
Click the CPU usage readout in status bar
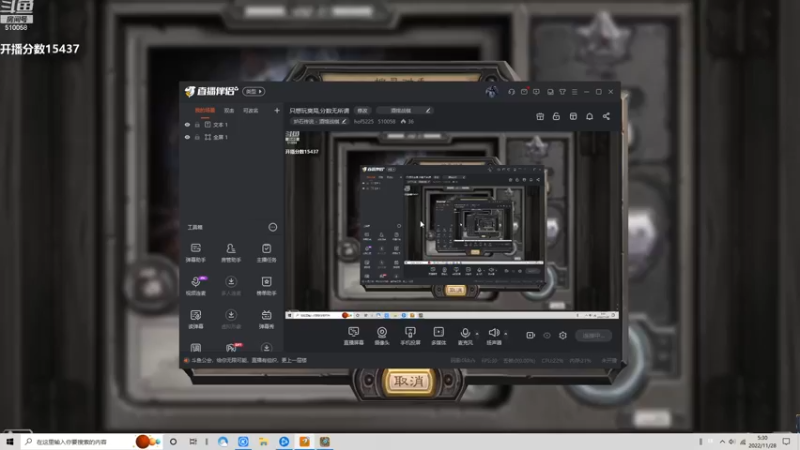[x=552, y=360]
